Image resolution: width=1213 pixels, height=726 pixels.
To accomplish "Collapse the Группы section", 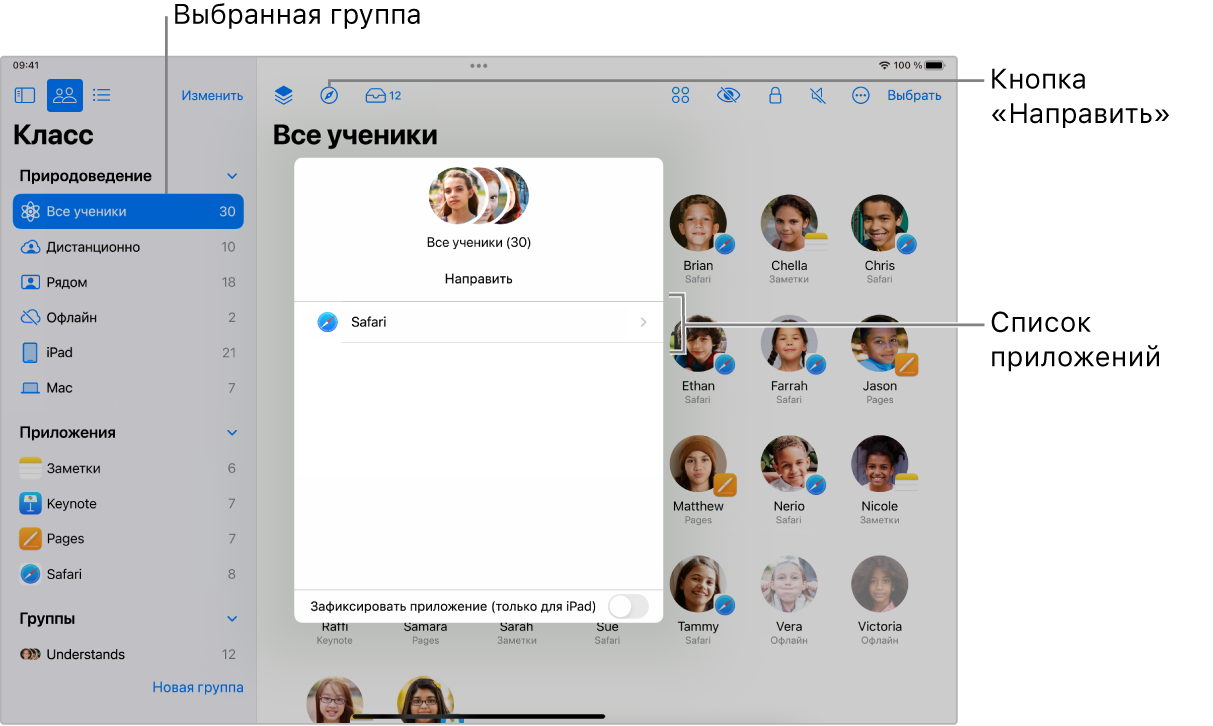I will coord(232,618).
